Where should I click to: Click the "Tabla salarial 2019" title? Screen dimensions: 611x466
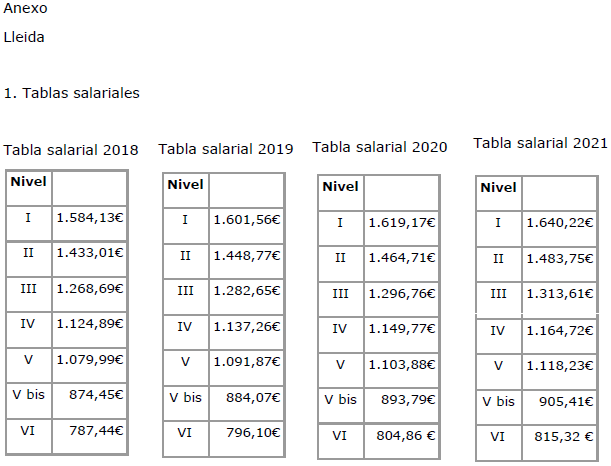pyautogui.click(x=226, y=149)
